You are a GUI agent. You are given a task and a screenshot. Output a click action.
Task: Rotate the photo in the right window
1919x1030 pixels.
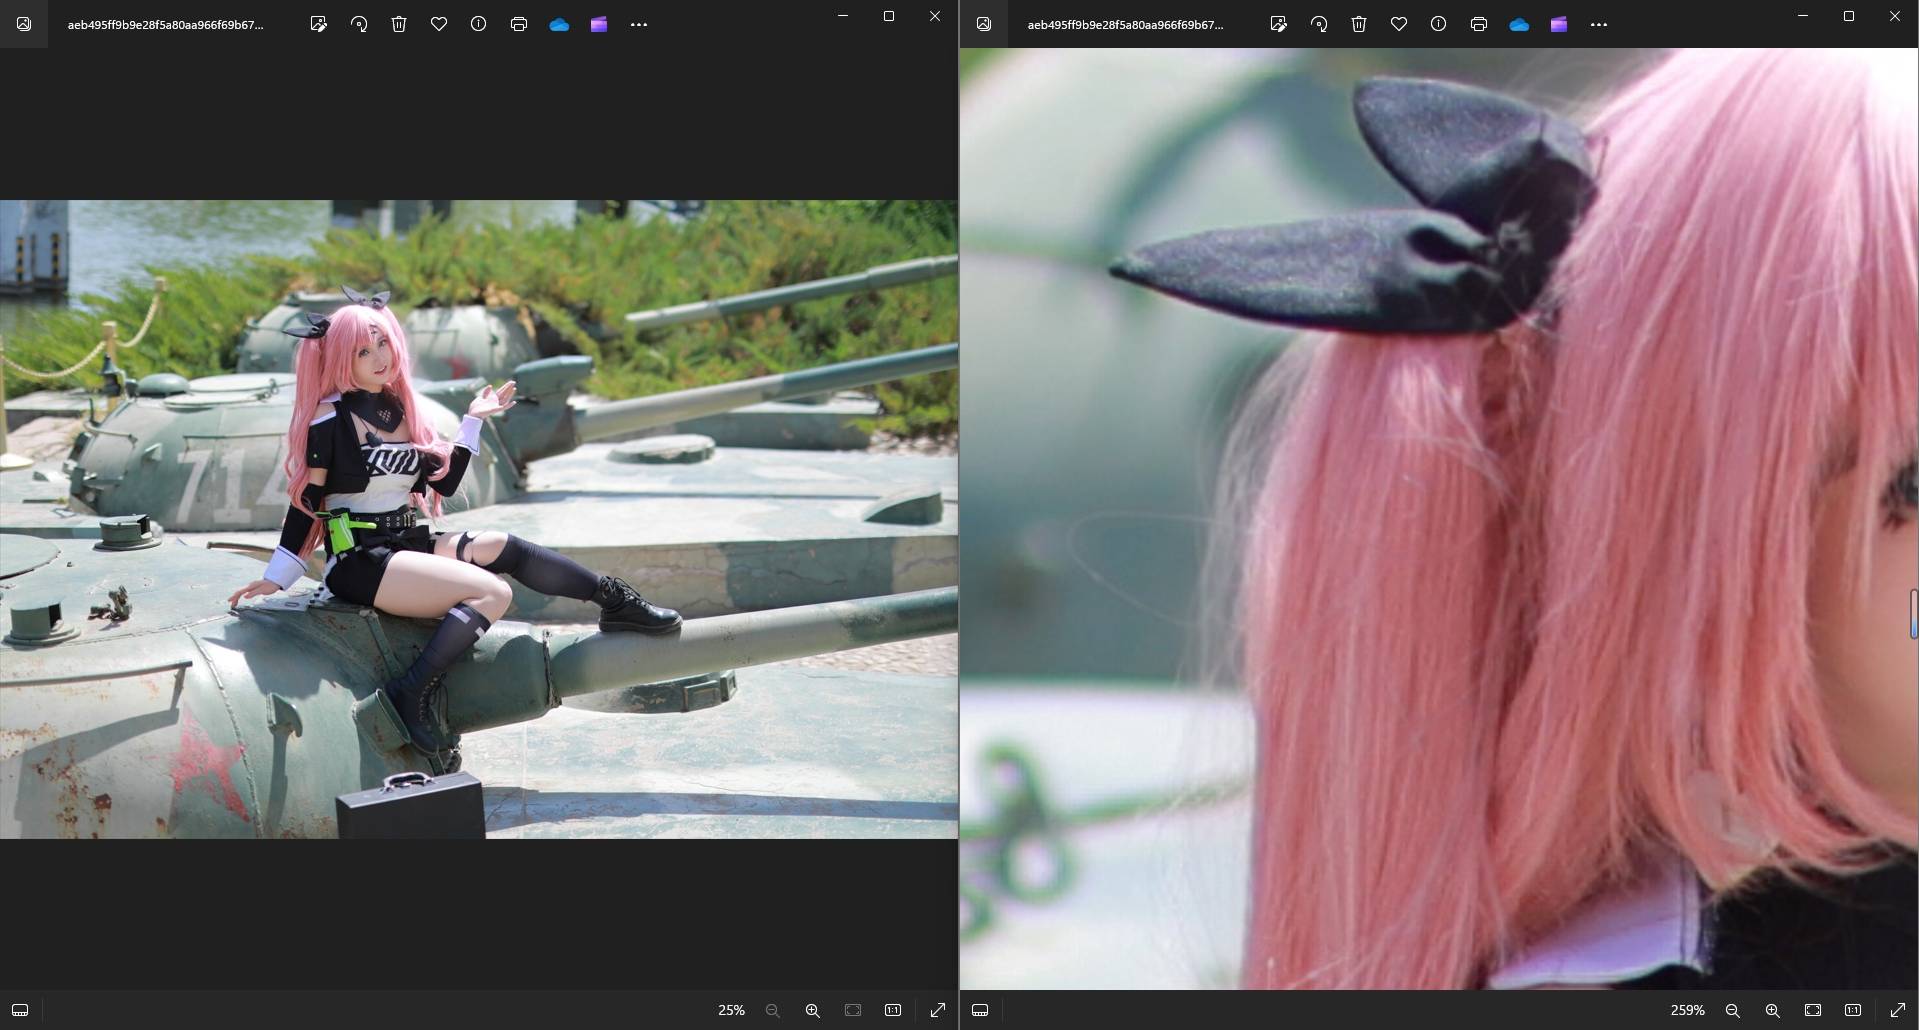pos(1319,24)
